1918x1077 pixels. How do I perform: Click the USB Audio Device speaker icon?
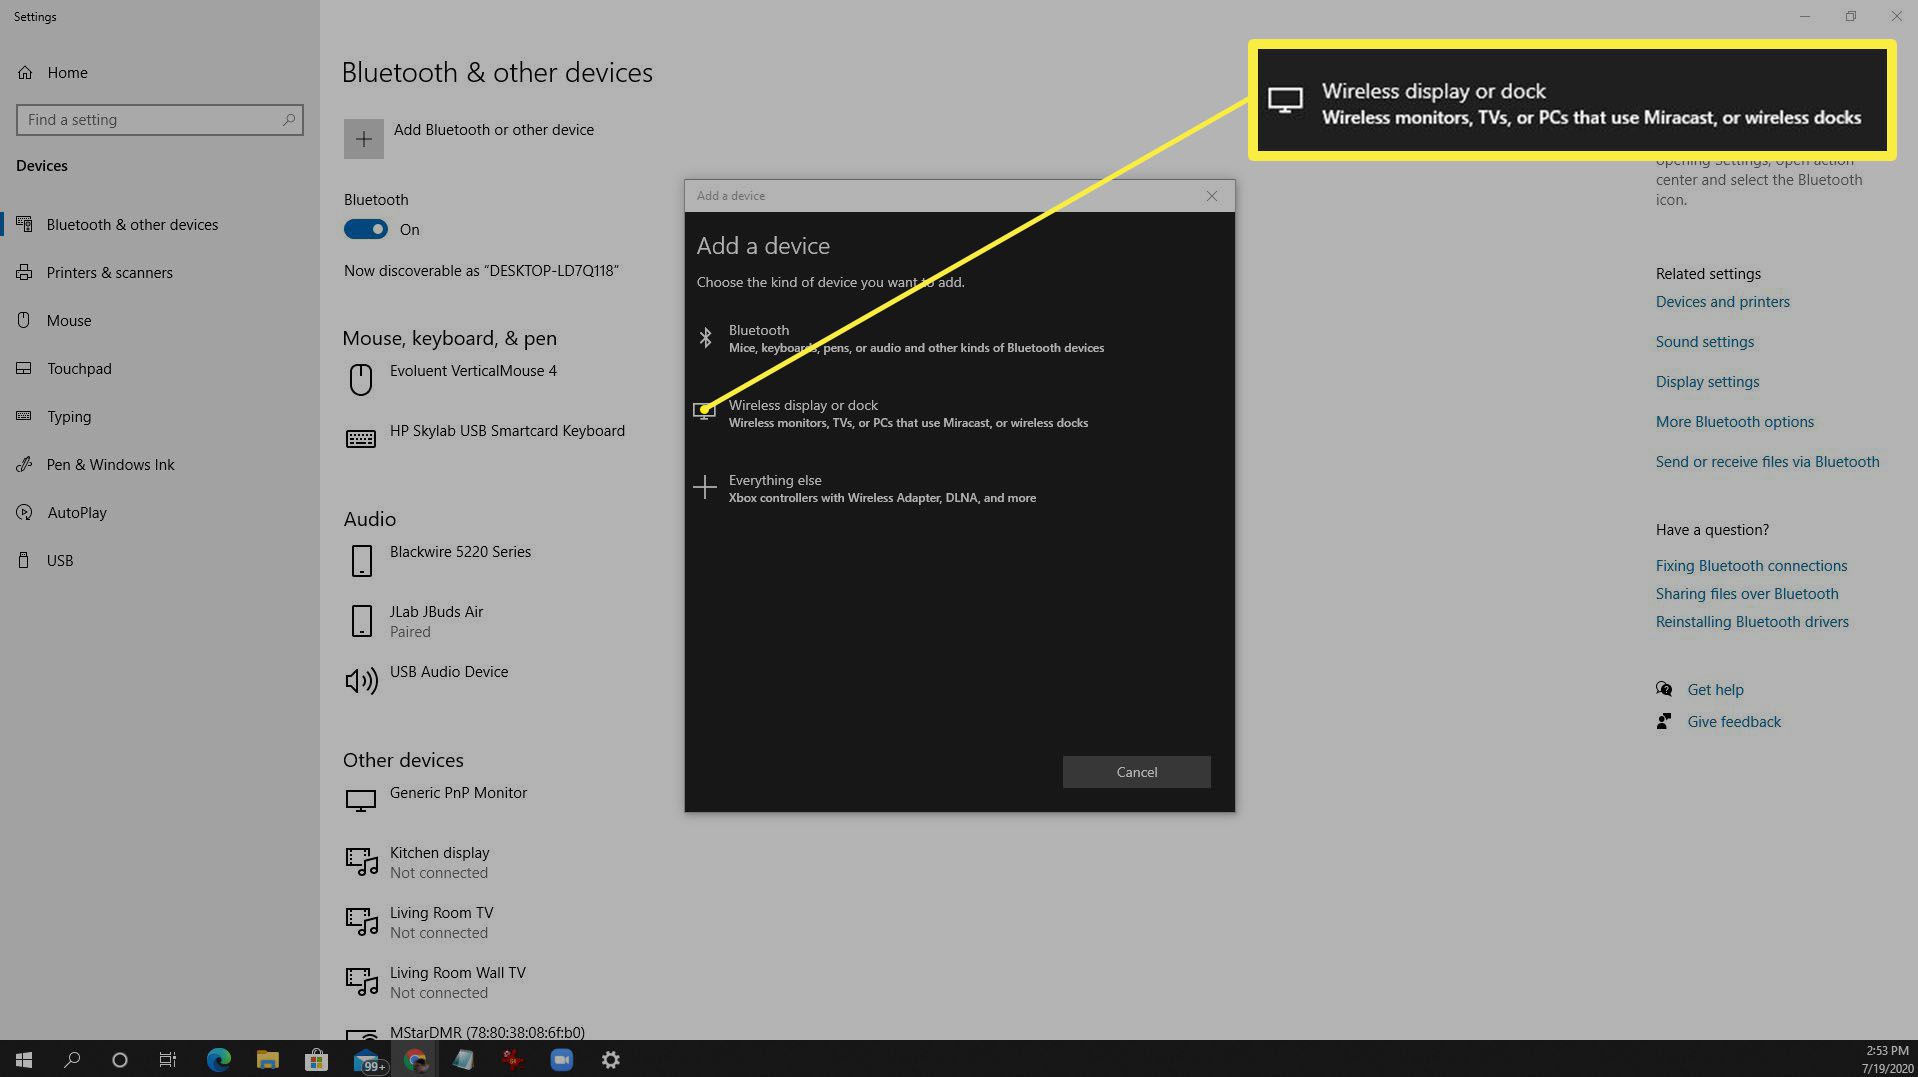click(x=361, y=681)
